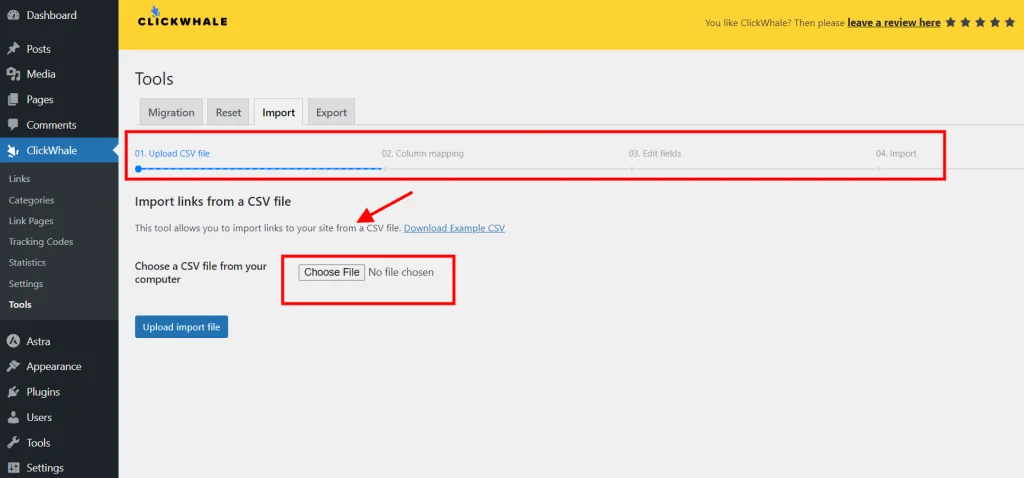Click the Users person icon

13,417
